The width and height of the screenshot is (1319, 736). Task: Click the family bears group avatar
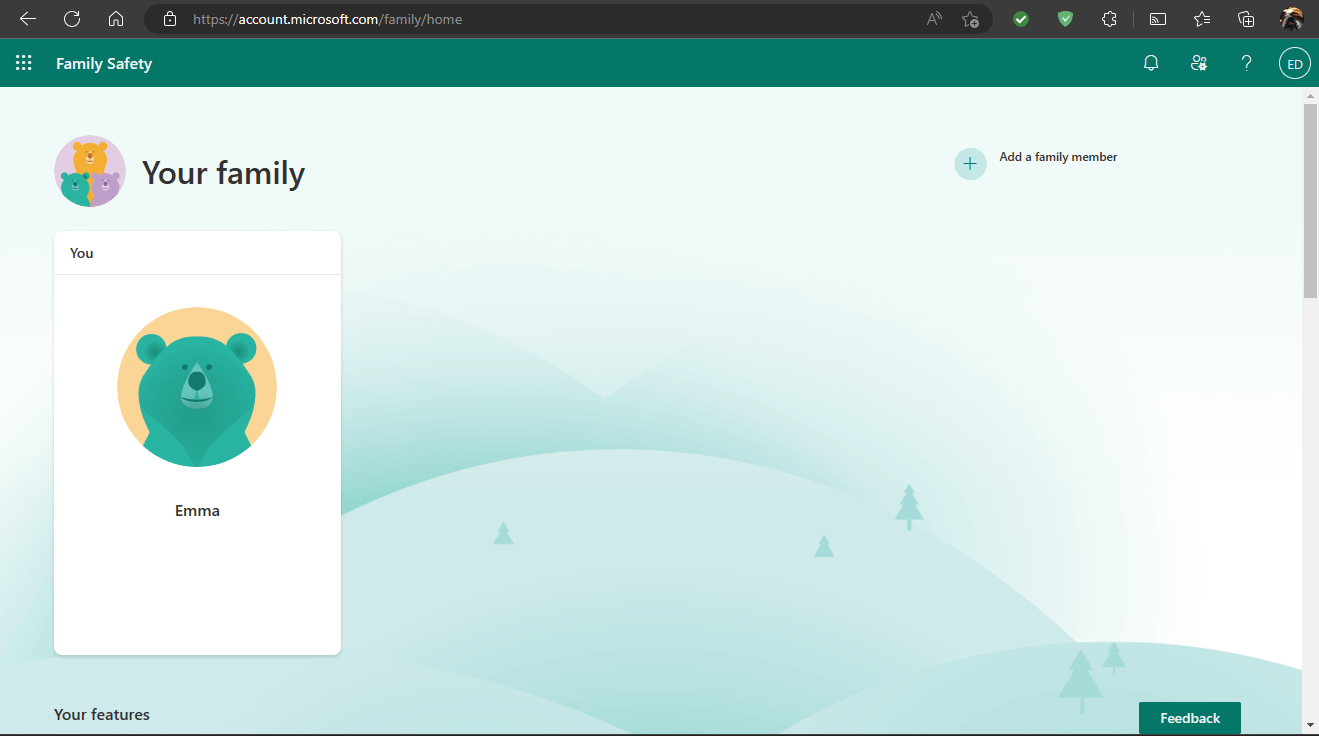point(90,171)
